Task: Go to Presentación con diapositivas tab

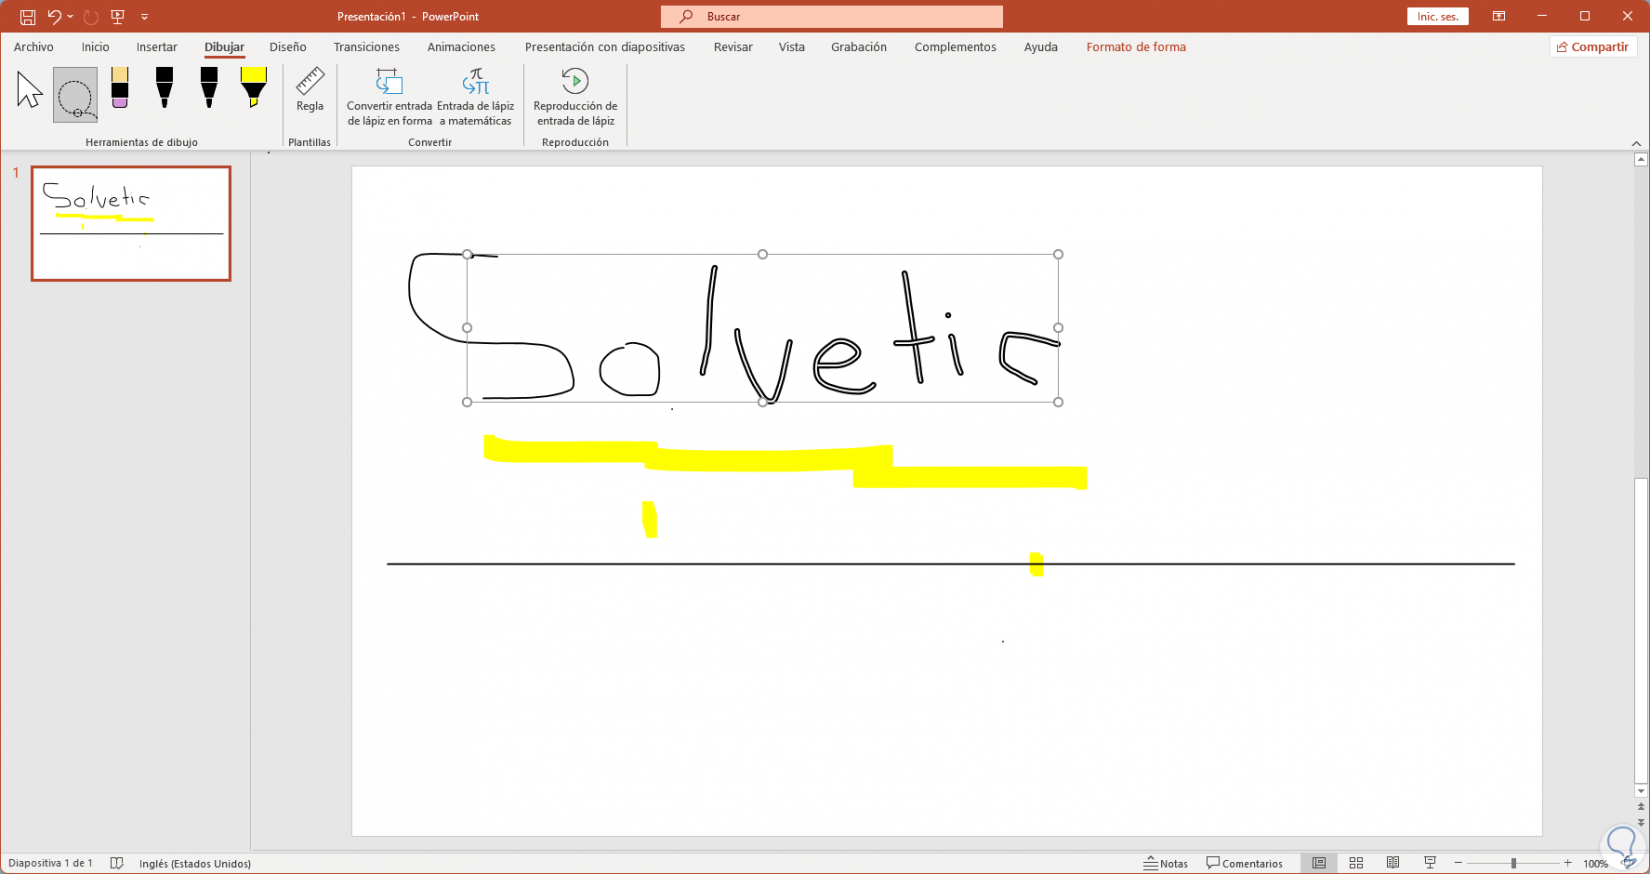Action: 605,47
